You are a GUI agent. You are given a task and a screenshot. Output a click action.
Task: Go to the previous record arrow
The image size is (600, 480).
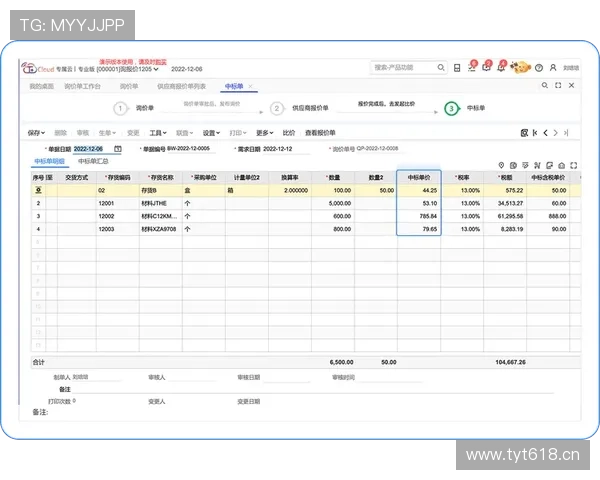pos(545,132)
